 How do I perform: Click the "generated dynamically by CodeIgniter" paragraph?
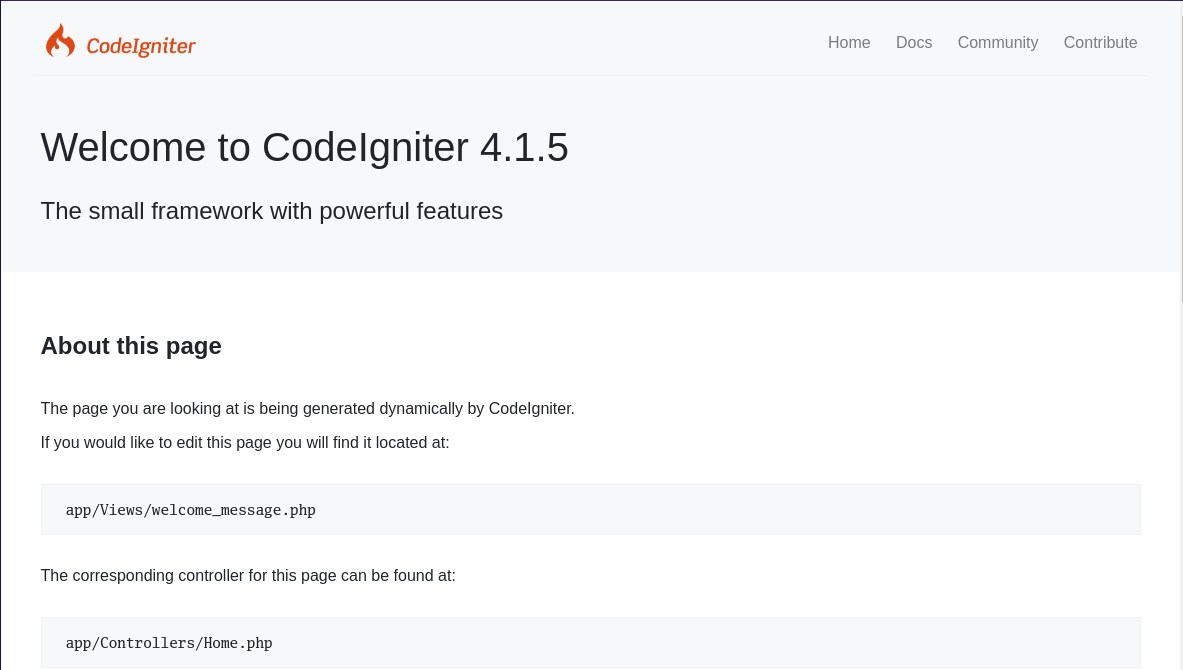click(307, 409)
